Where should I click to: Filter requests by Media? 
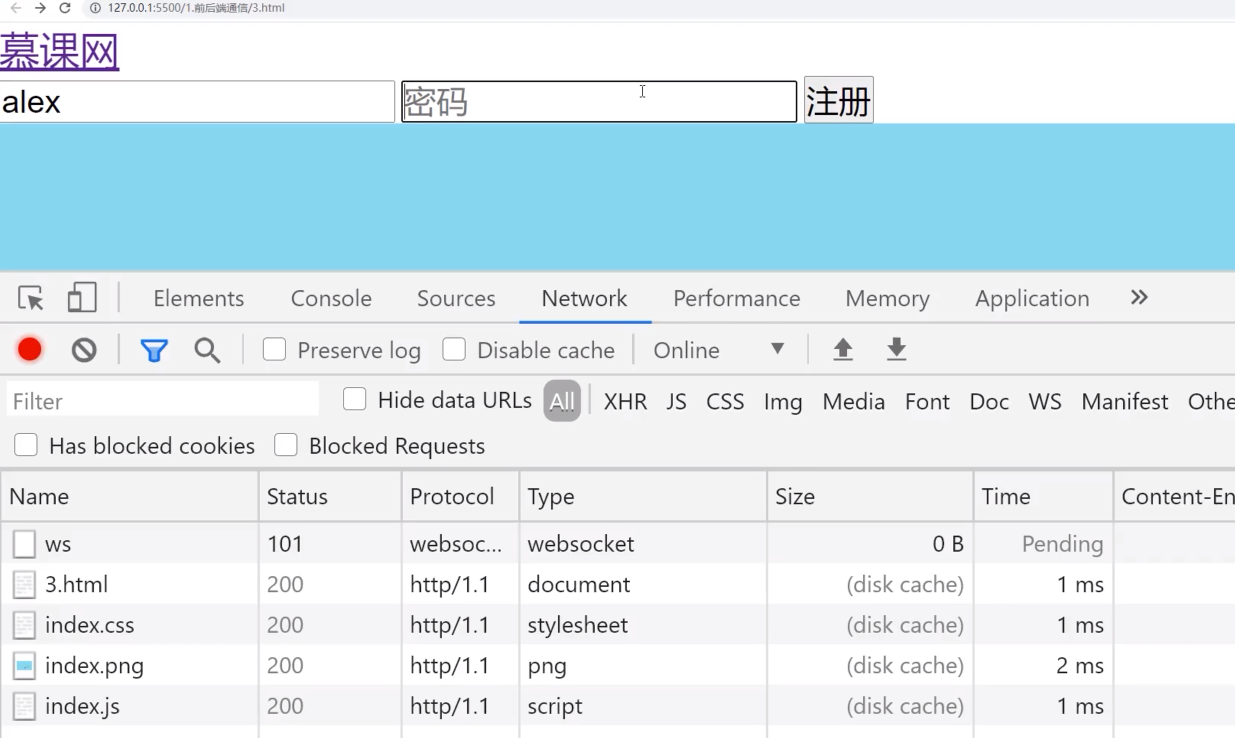[x=853, y=401]
